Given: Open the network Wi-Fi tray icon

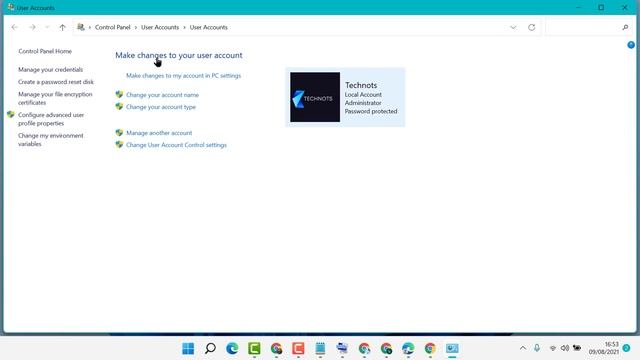Looking at the screenshot, I should (x=553, y=348).
